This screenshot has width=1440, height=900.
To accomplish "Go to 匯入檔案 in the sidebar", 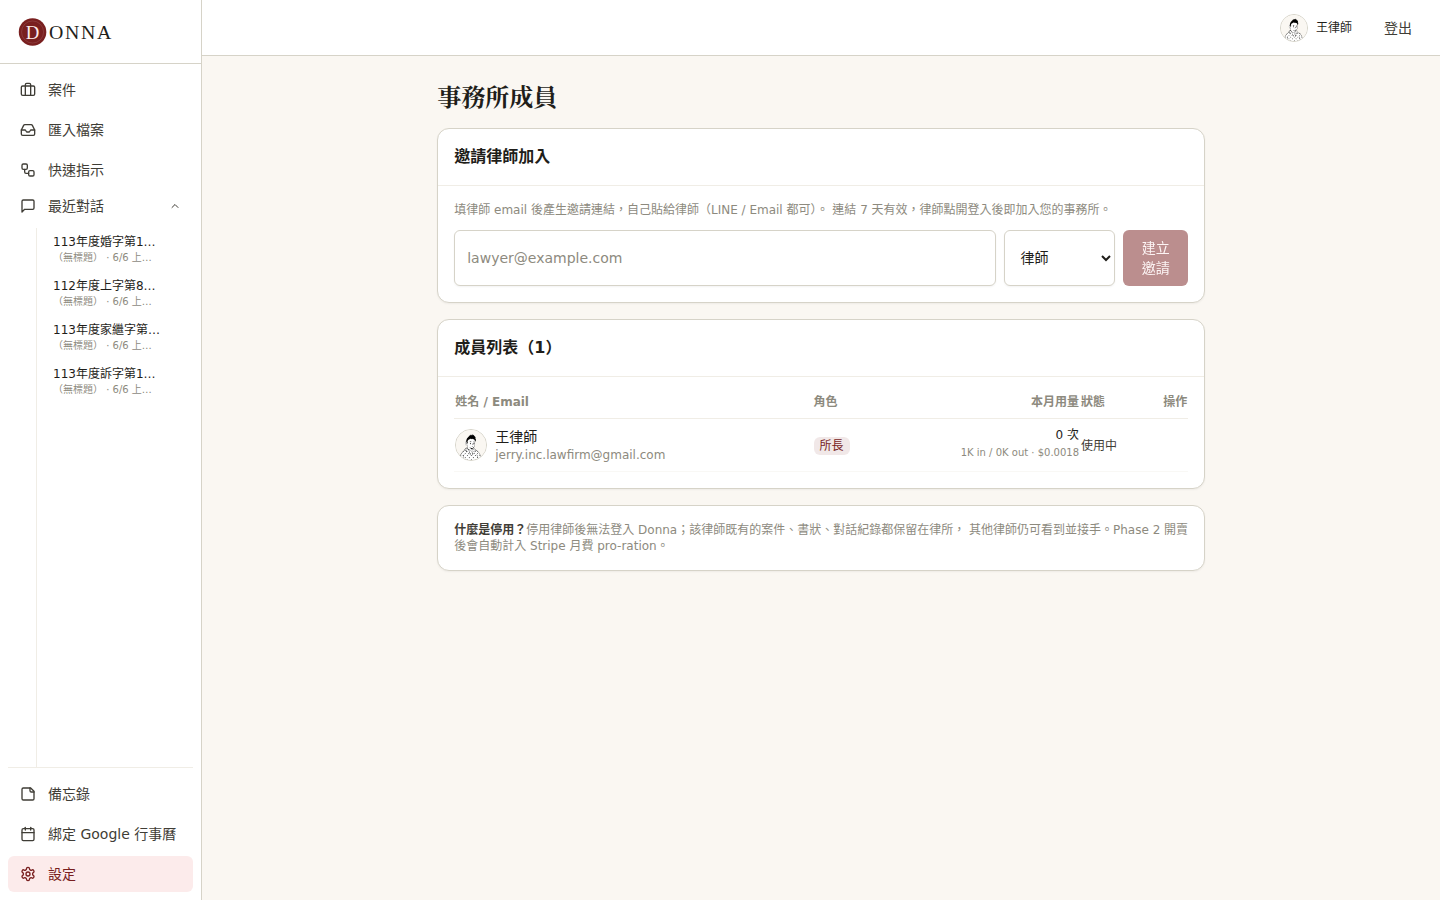I will coord(100,130).
